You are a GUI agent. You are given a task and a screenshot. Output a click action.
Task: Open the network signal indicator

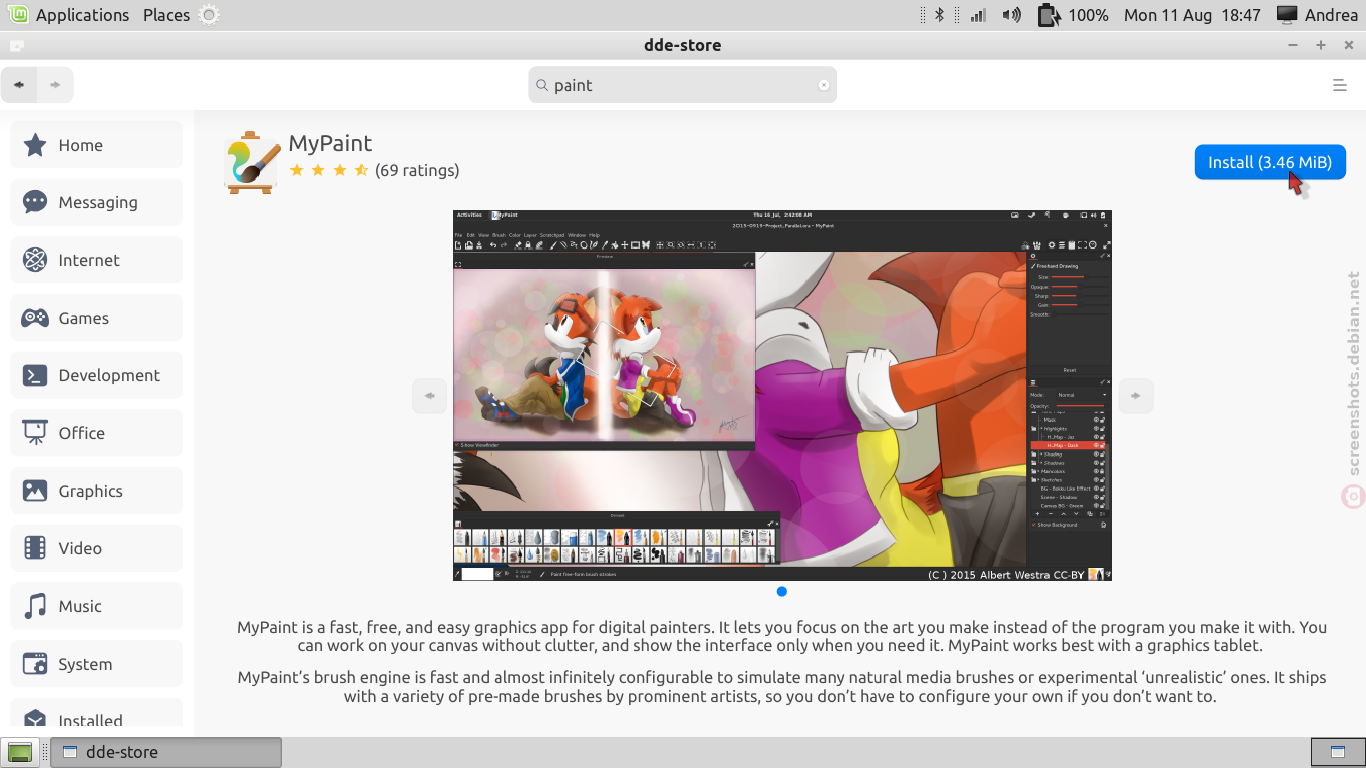pyautogui.click(x=978, y=15)
